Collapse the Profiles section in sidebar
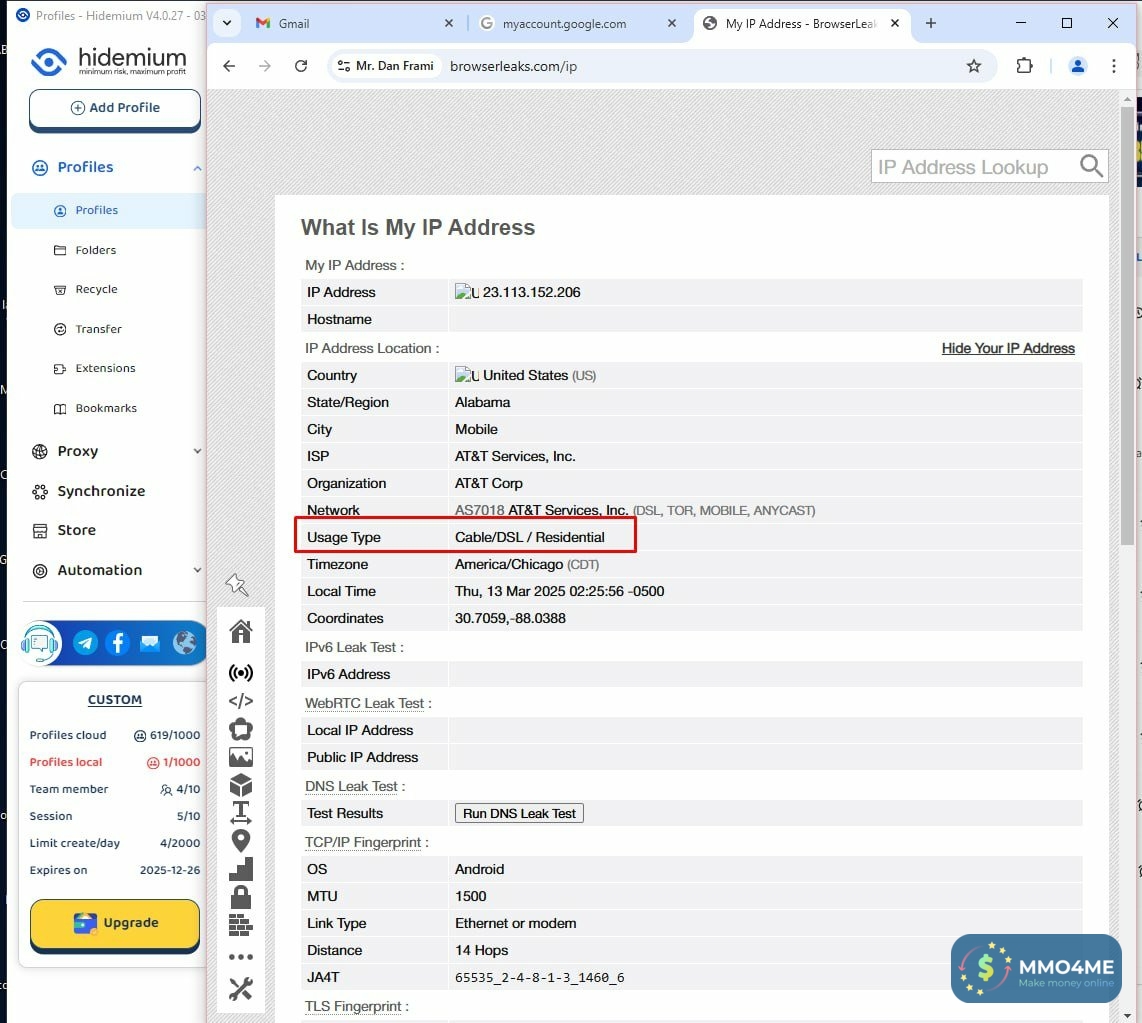 pos(197,168)
